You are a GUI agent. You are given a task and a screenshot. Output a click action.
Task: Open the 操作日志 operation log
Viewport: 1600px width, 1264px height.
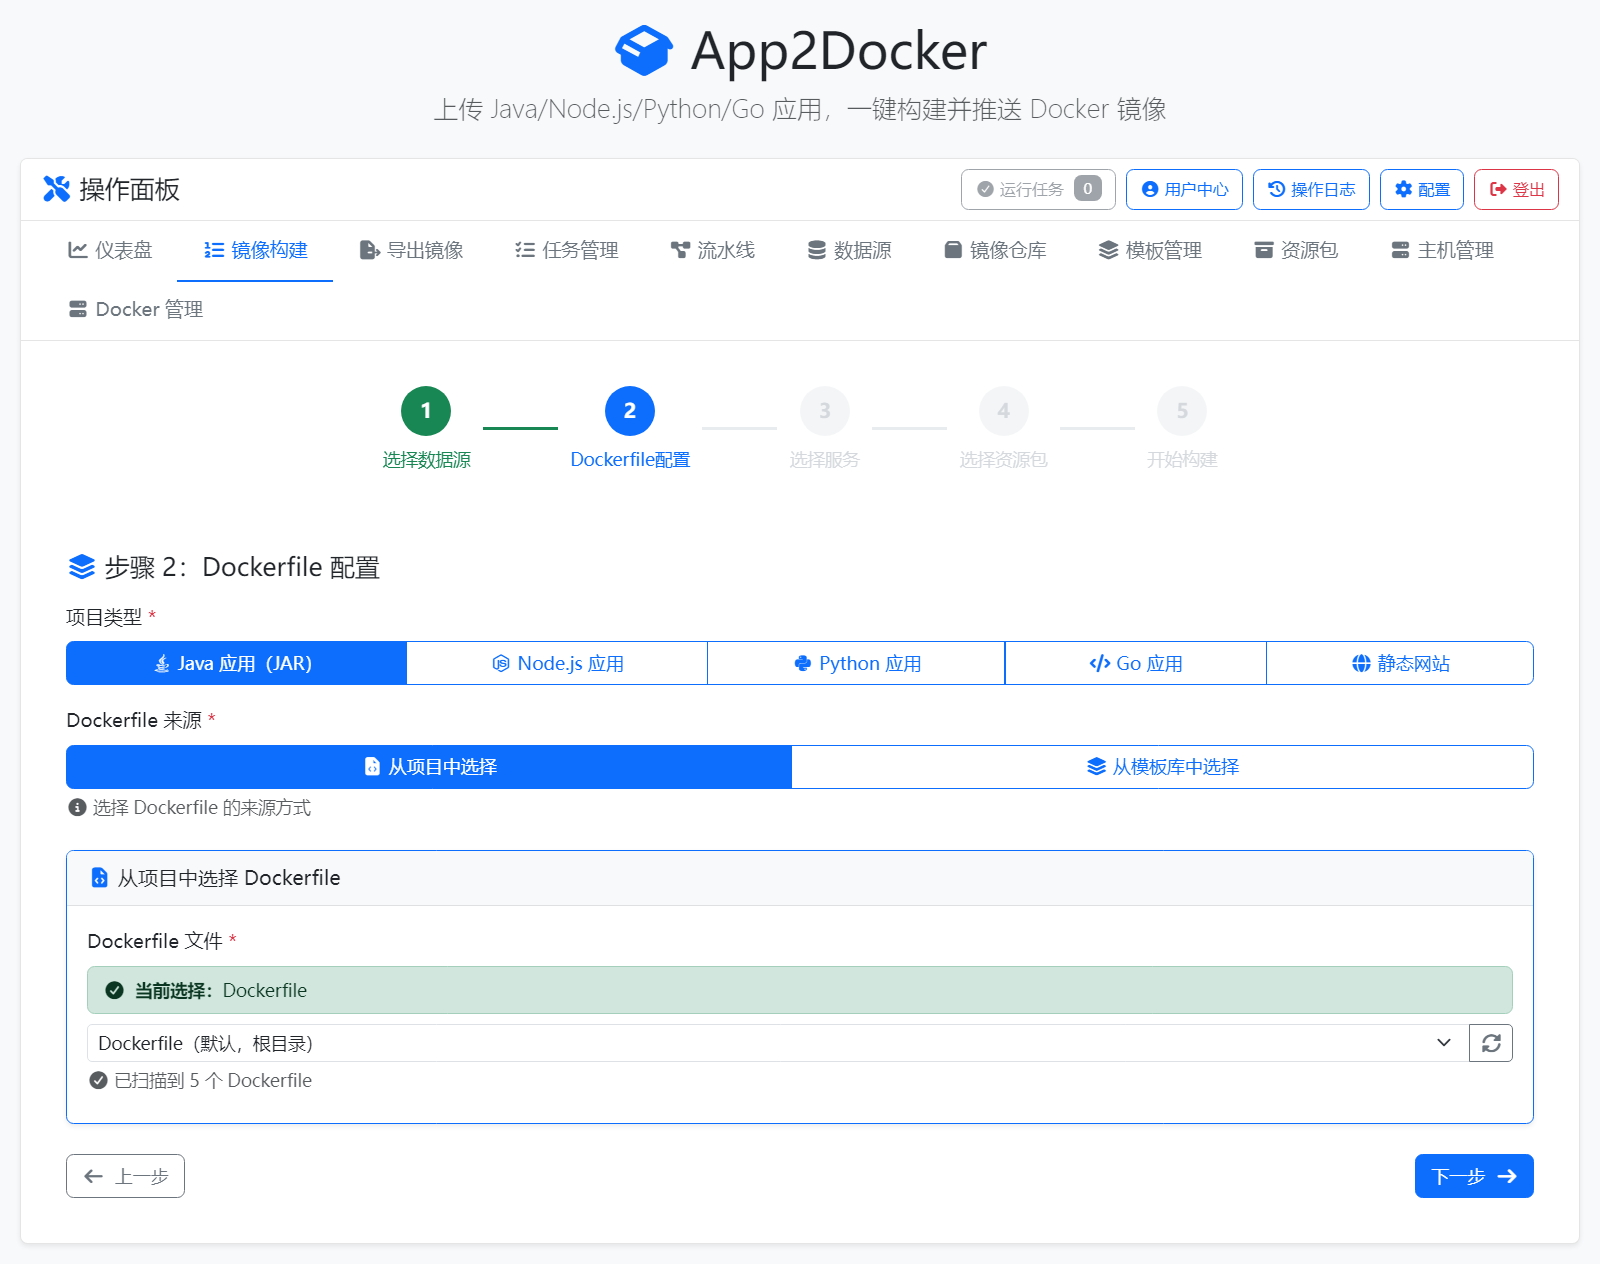click(x=1311, y=189)
